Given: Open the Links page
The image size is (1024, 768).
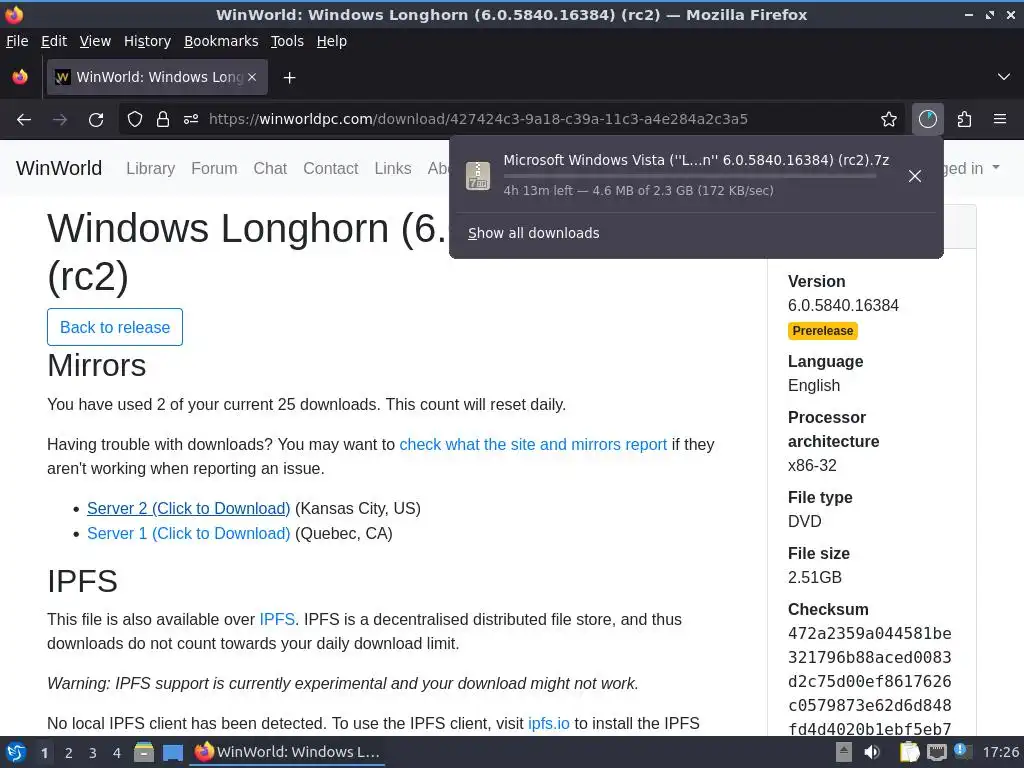Looking at the screenshot, I should 392,168.
